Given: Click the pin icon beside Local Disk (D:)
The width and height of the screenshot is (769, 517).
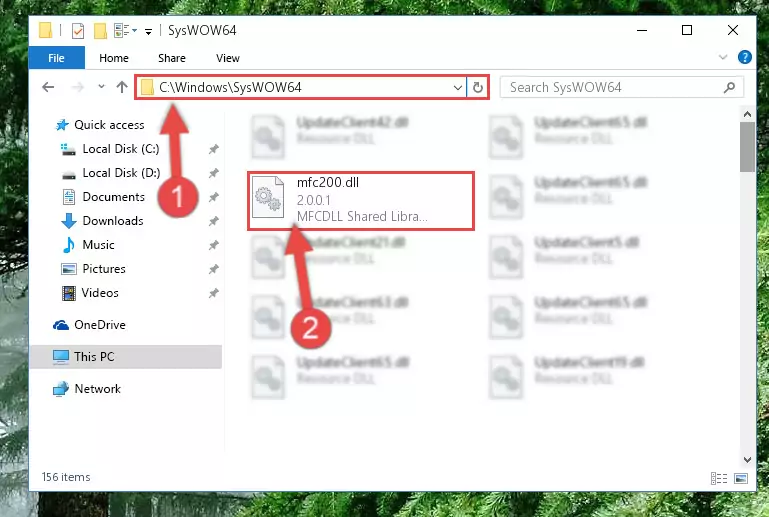Looking at the screenshot, I should coord(213,173).
